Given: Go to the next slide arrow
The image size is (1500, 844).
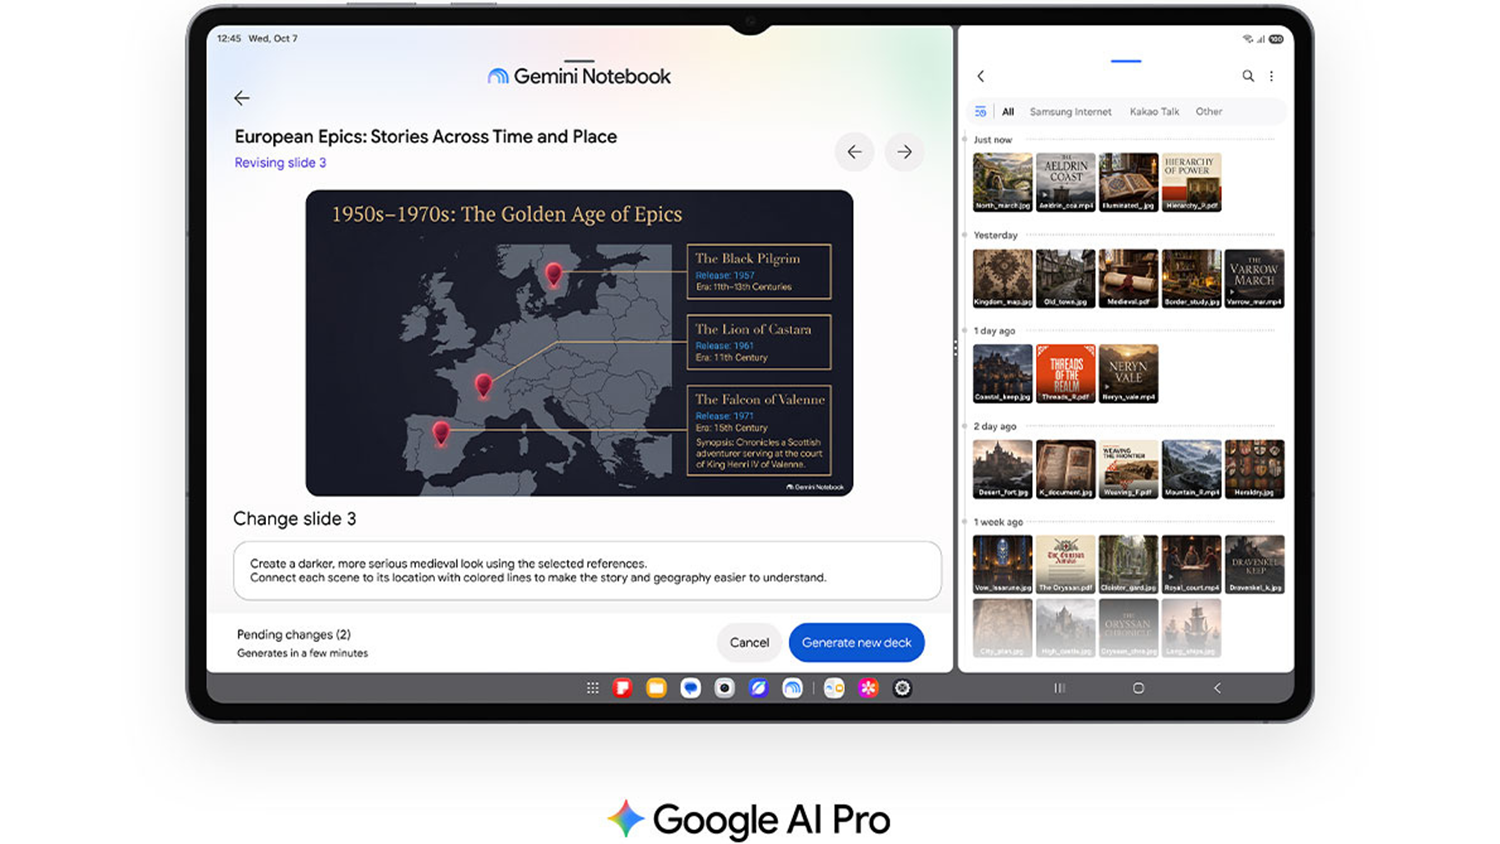Looking at the screenshot, I should 904,152.
